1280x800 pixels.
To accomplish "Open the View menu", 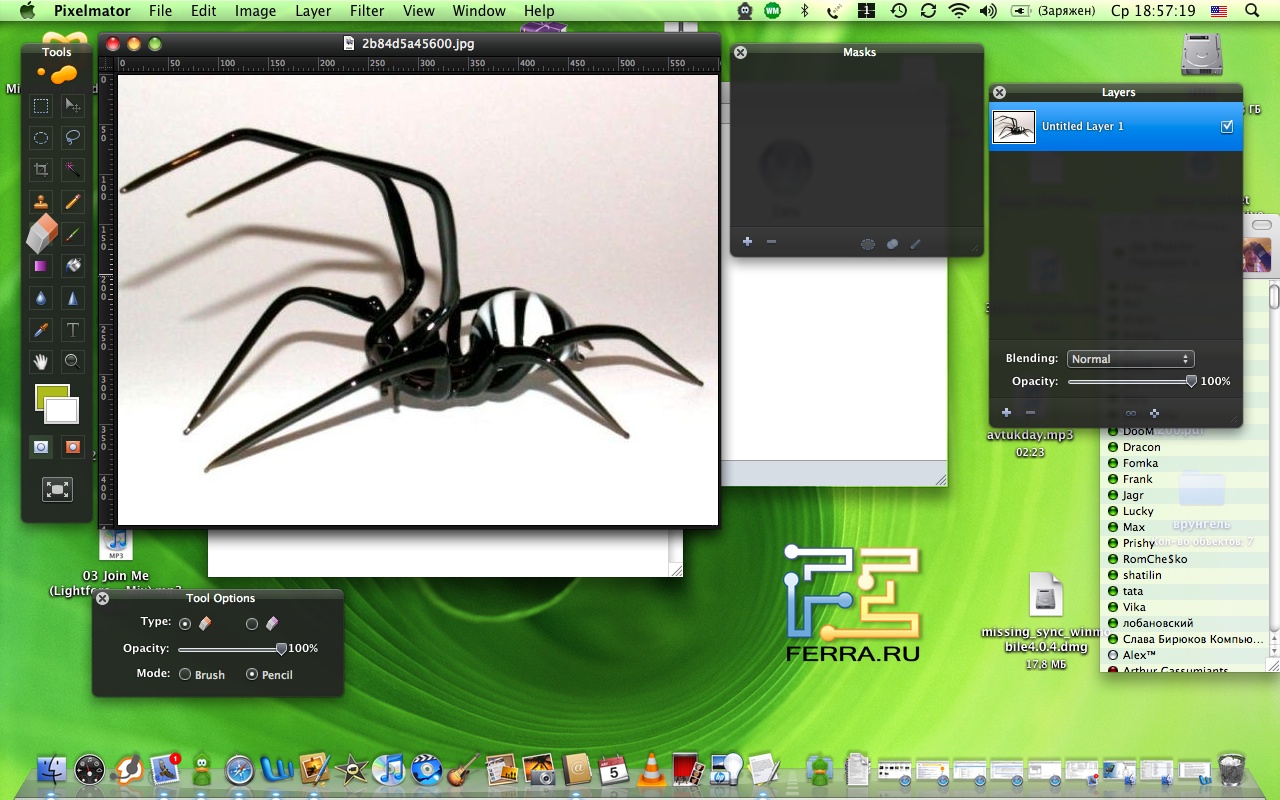I will 418,11.
